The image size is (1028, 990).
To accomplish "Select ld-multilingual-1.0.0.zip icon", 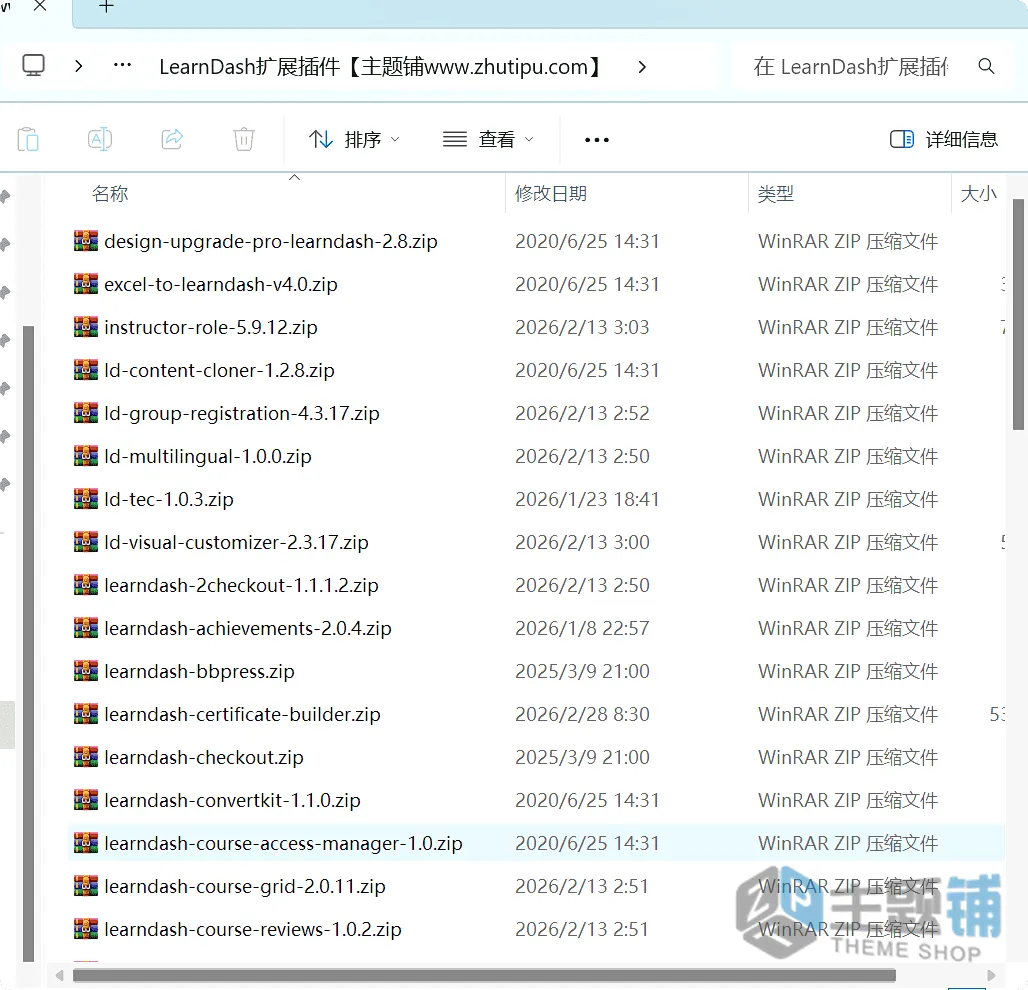I will pos(86,456).
